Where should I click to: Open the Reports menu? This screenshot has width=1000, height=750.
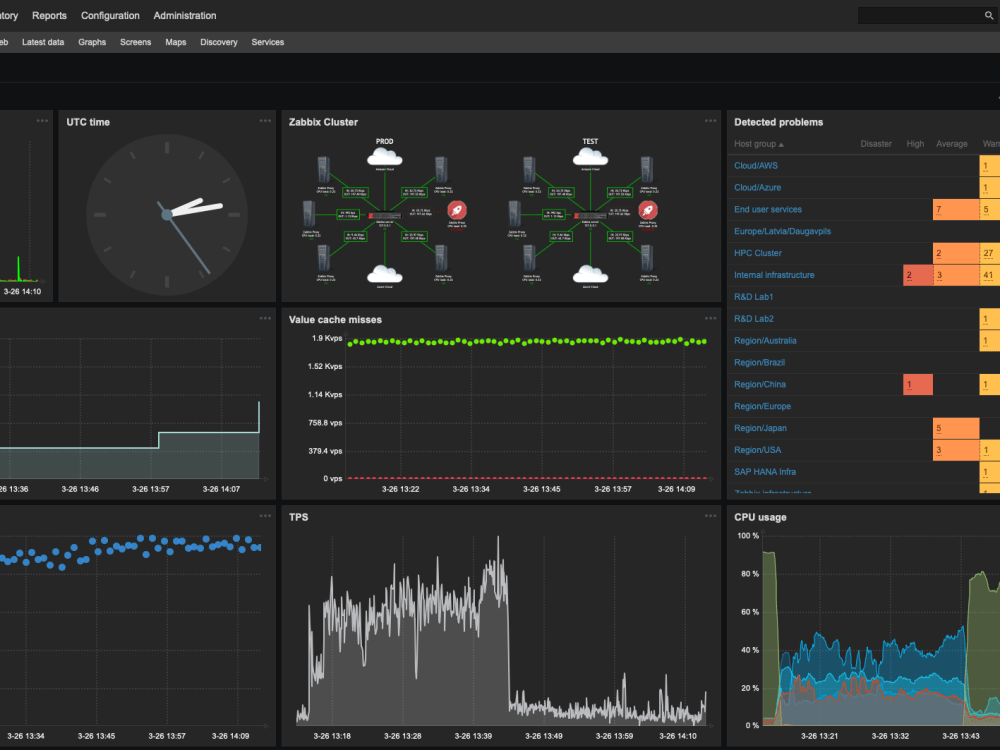pyautogui.click(x=48, y=15)
